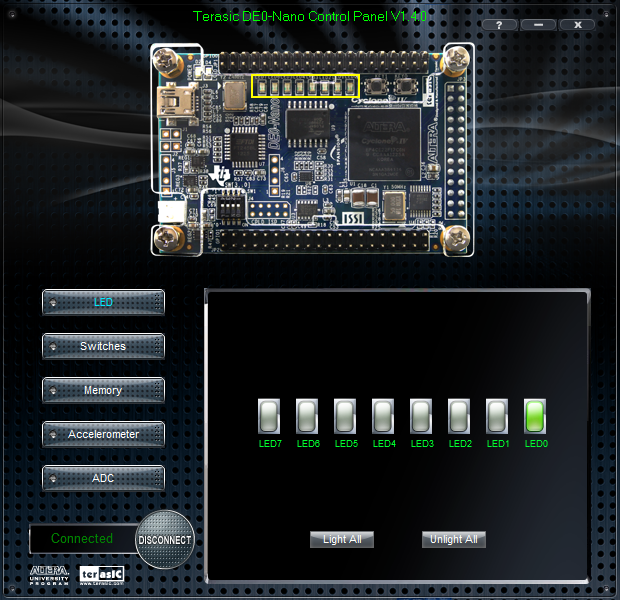Screen dimensions: 620x600
Task: Enable the LED4 light switch
Action: click(384, 416)
